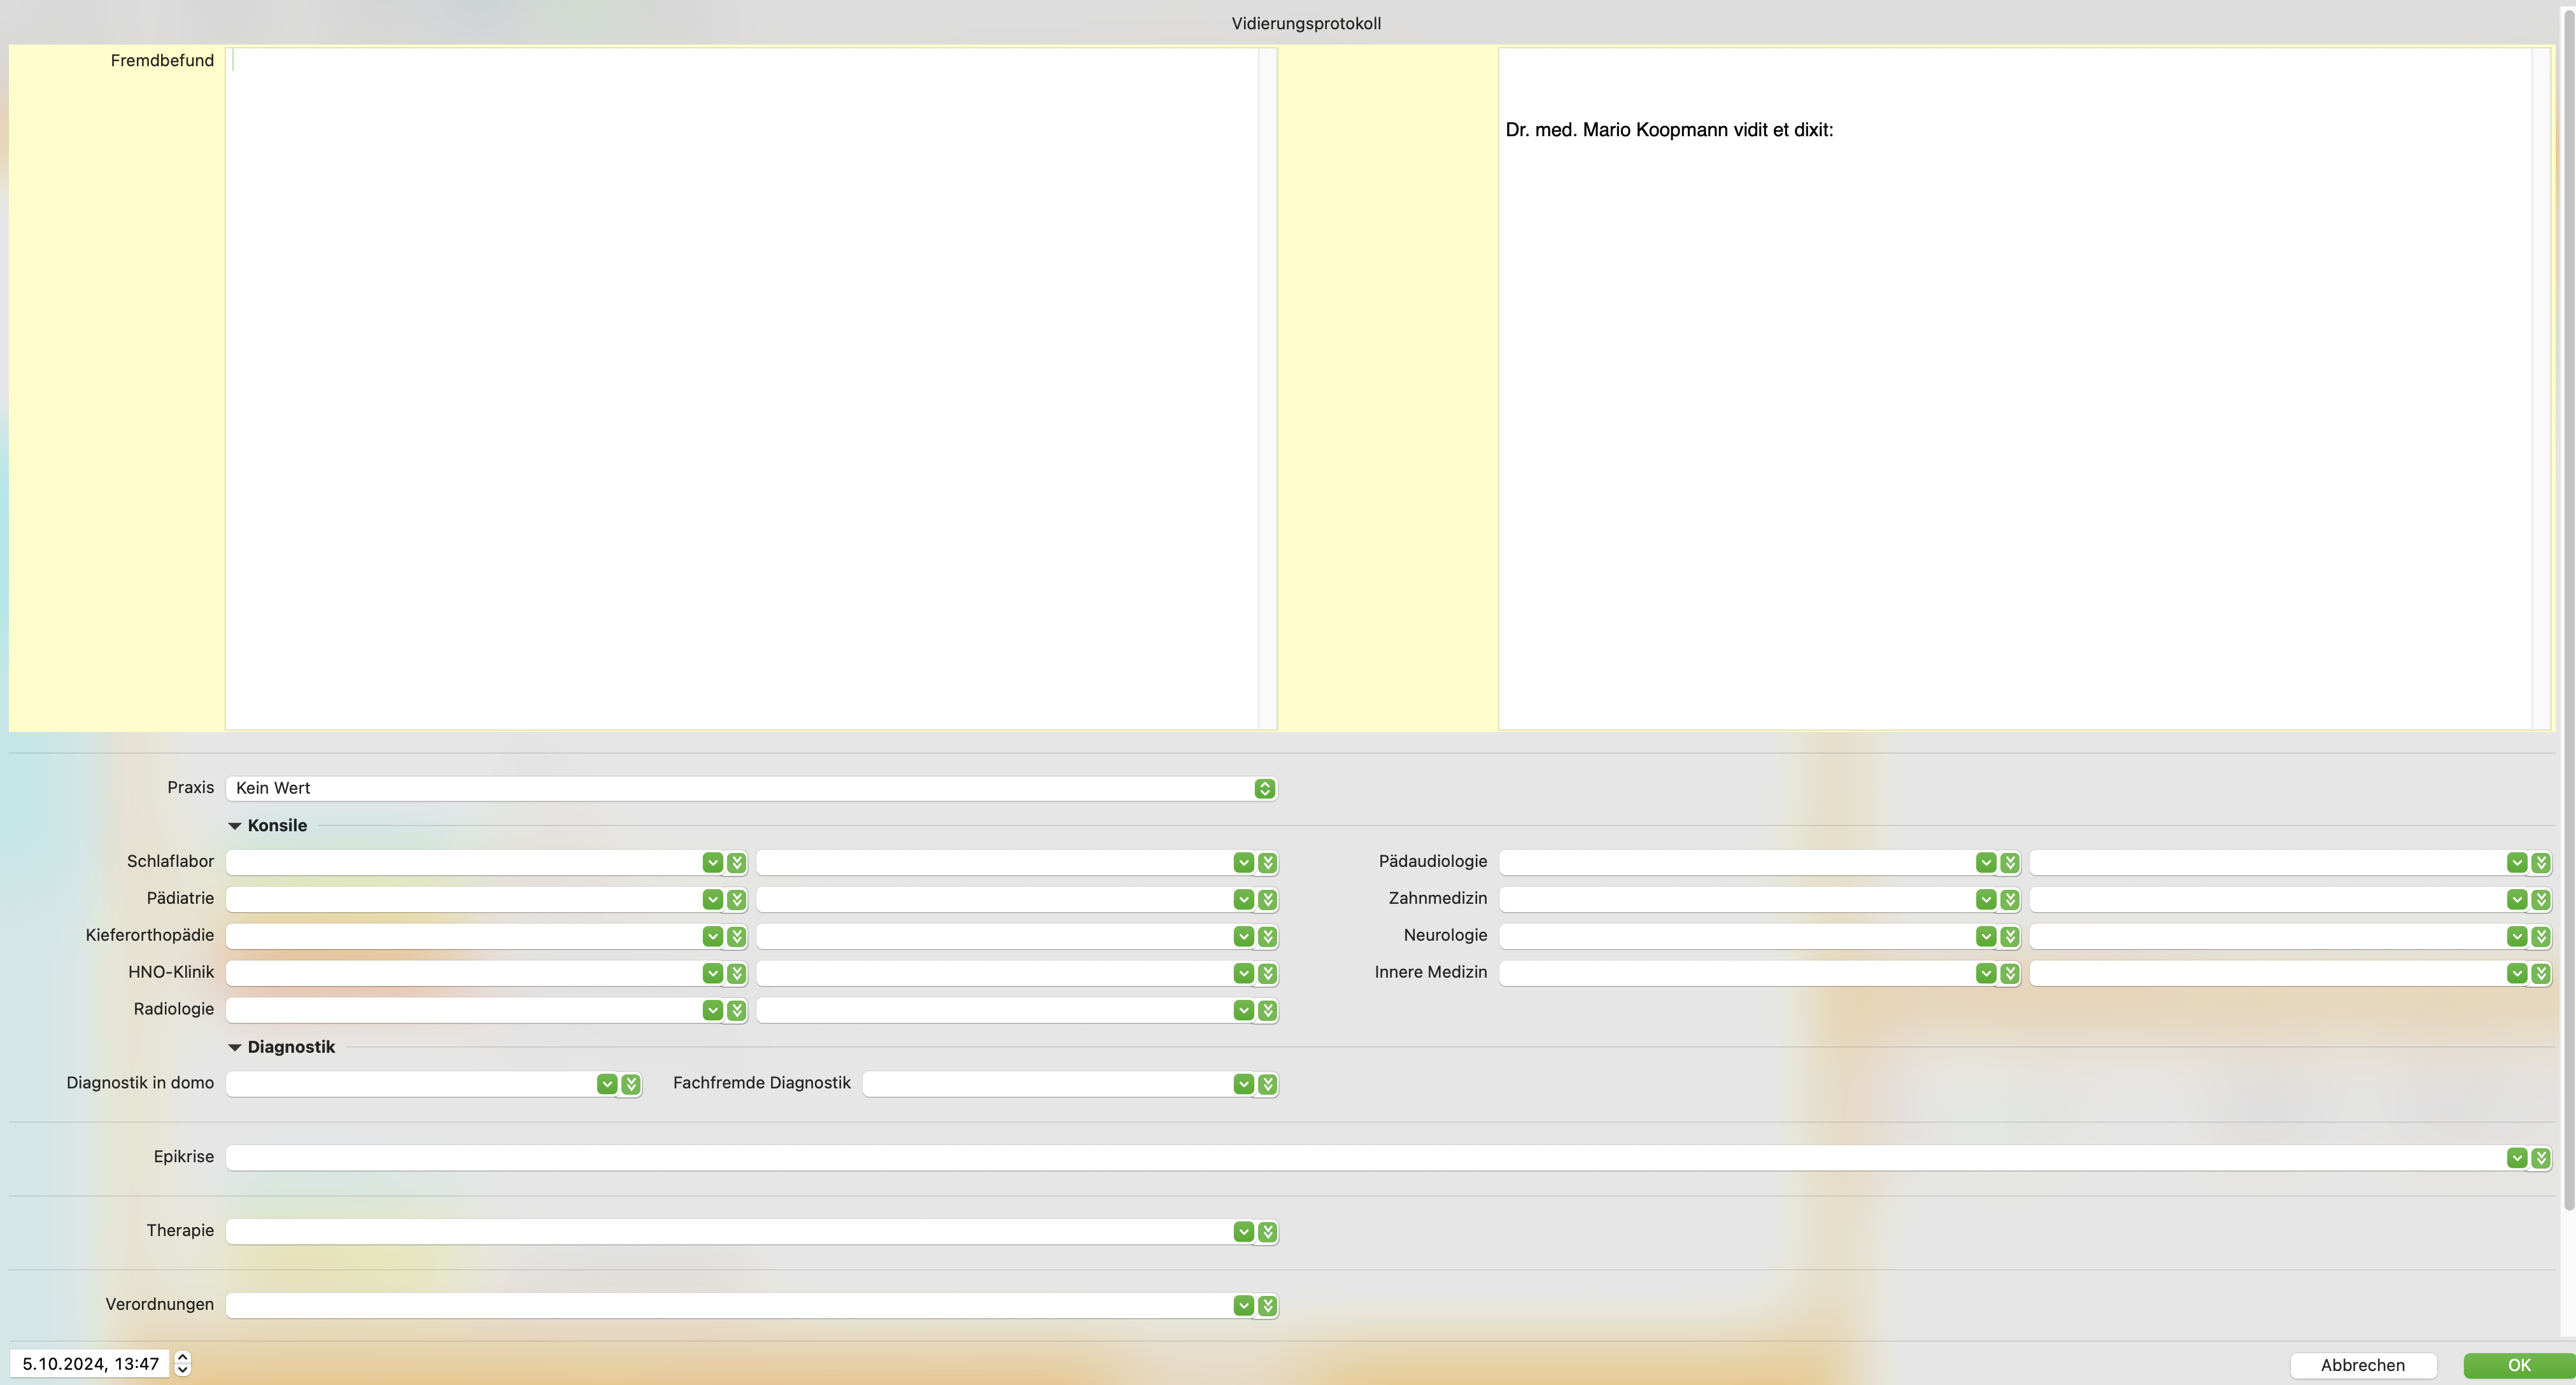The image size is (2576, 1385).
Task: Click double-chevron icon of second Neurologie field
Action: coord(2541,936)
